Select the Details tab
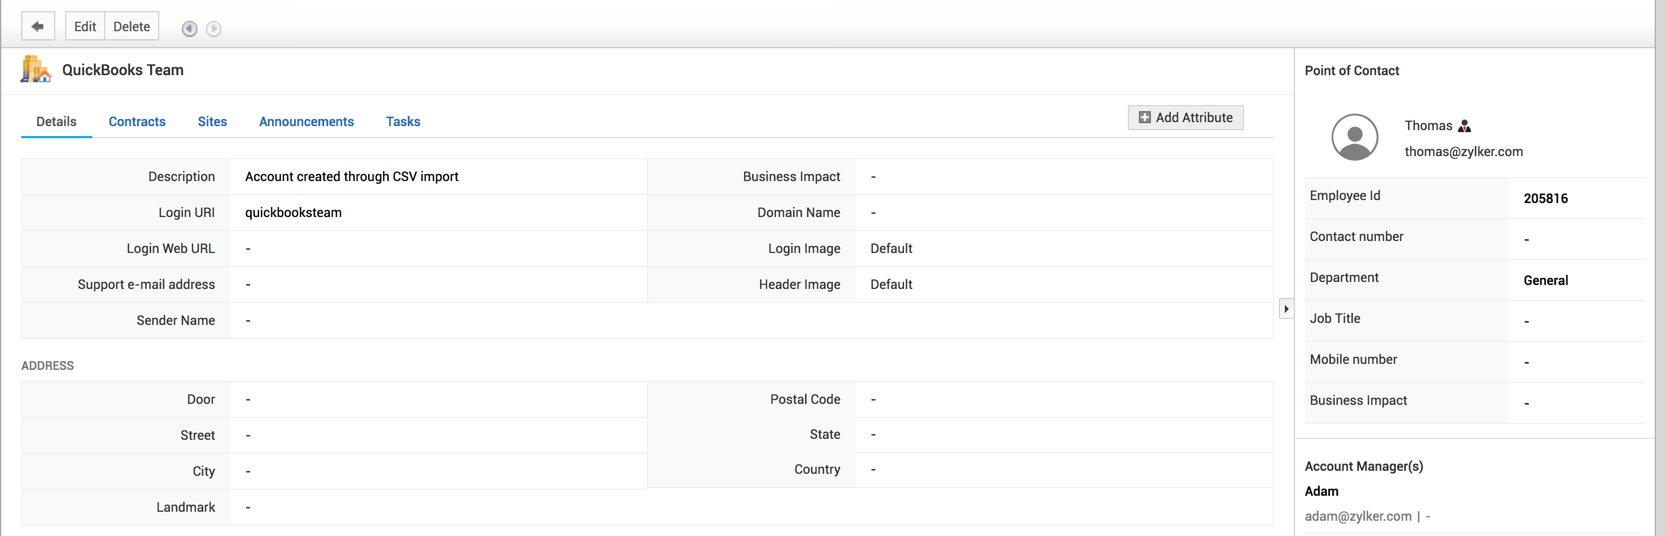 (56, 122)
